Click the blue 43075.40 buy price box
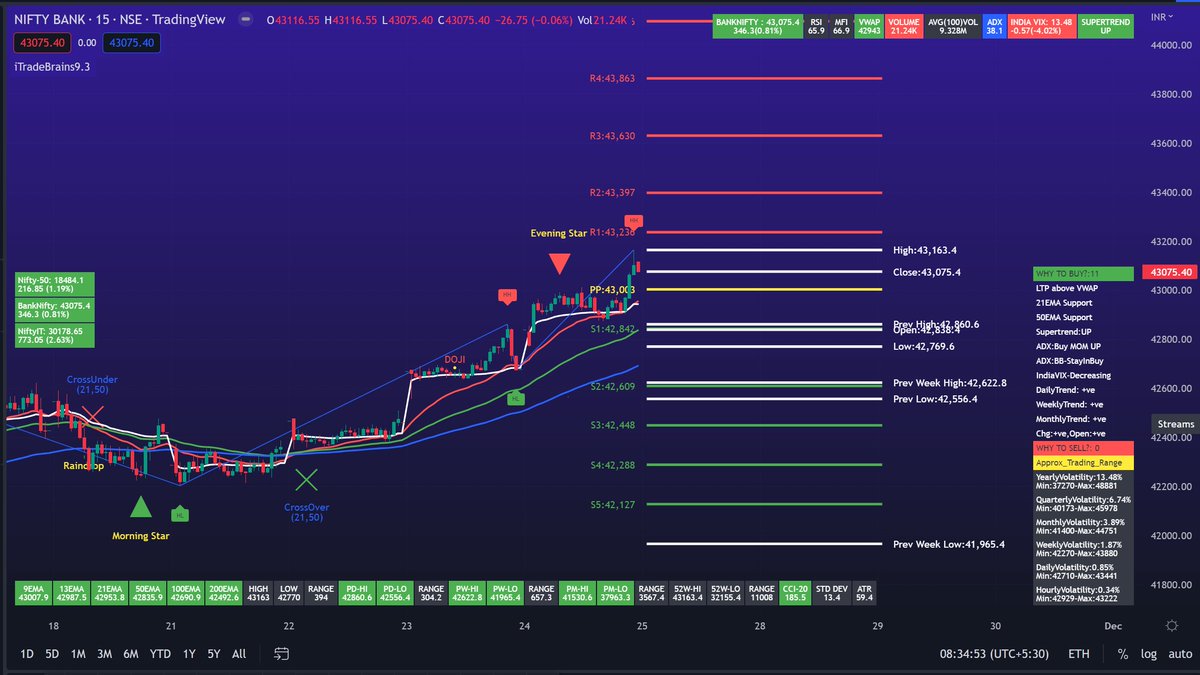The image size is (1200, 675). tap(132, 43)
